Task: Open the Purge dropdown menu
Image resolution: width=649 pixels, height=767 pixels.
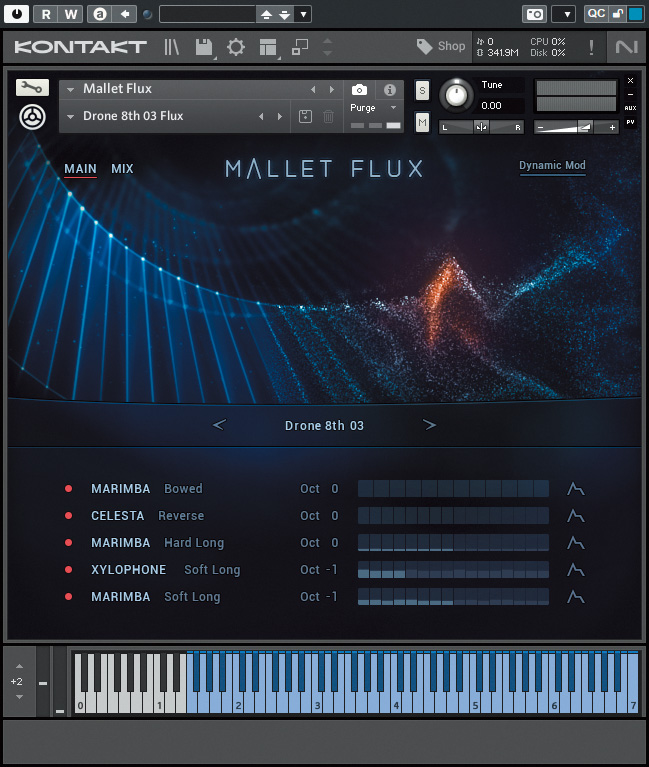Action: [373, 108]
